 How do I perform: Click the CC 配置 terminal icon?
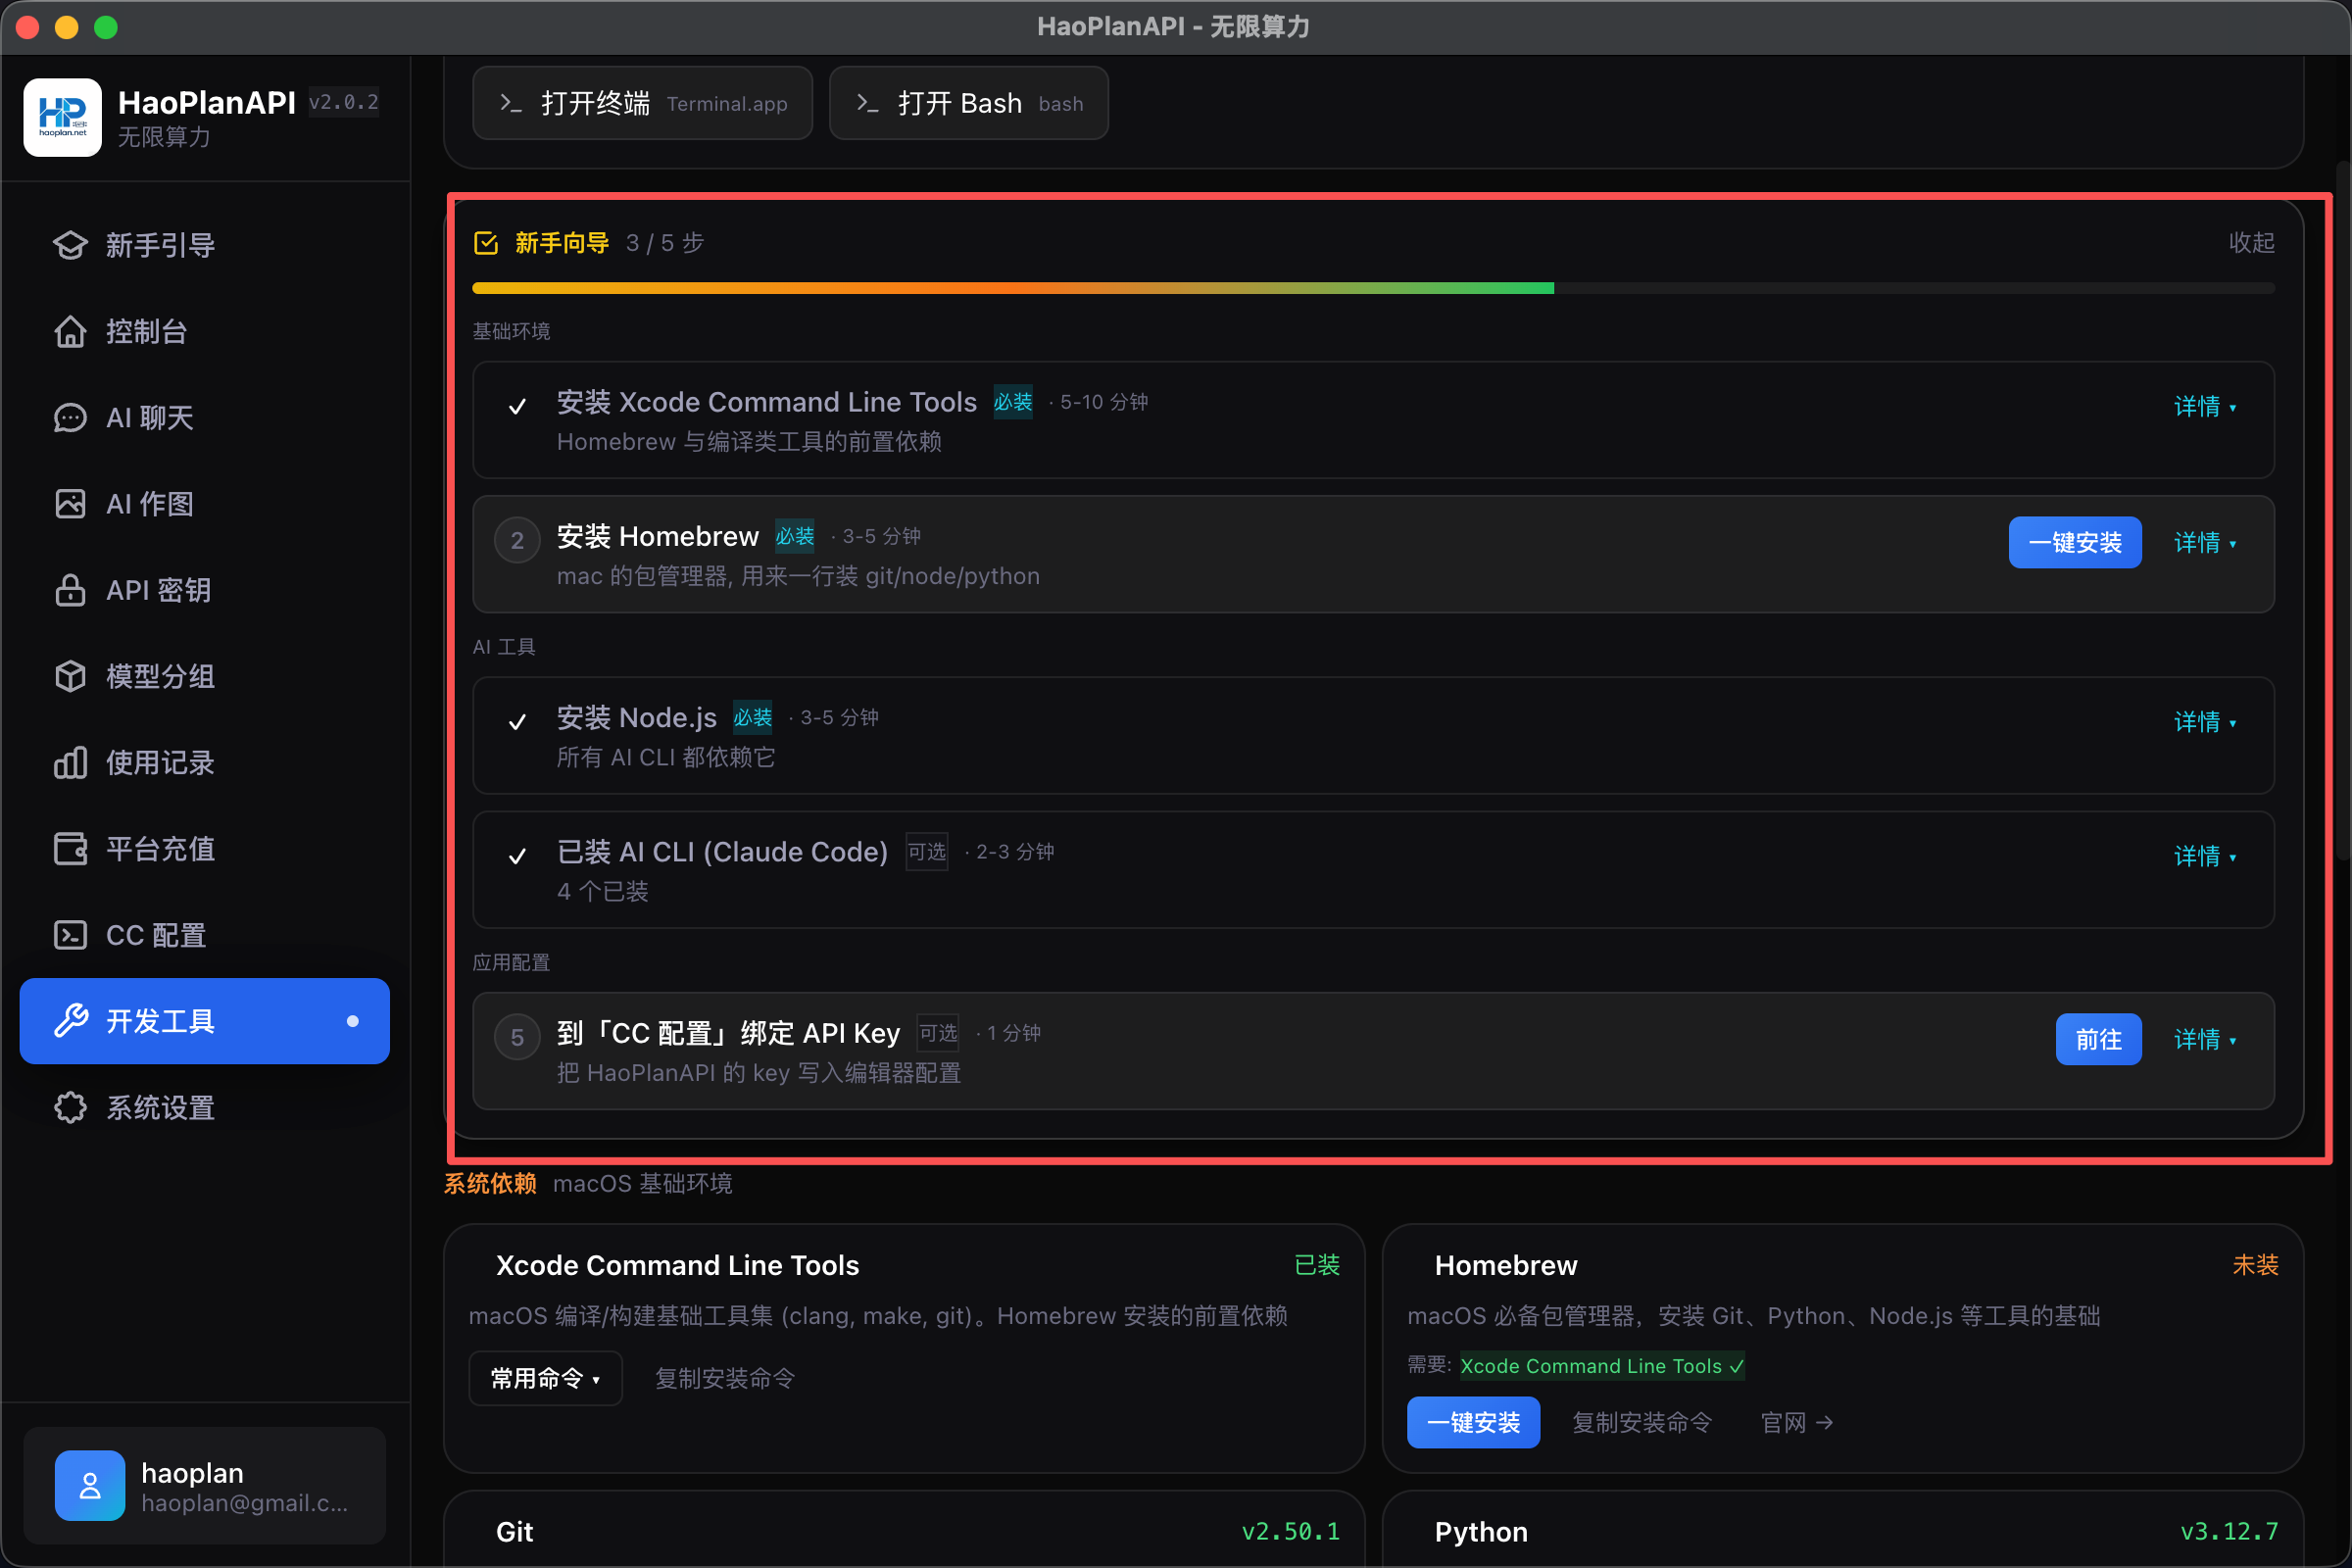pyautogui.click(x=70, y=935)
